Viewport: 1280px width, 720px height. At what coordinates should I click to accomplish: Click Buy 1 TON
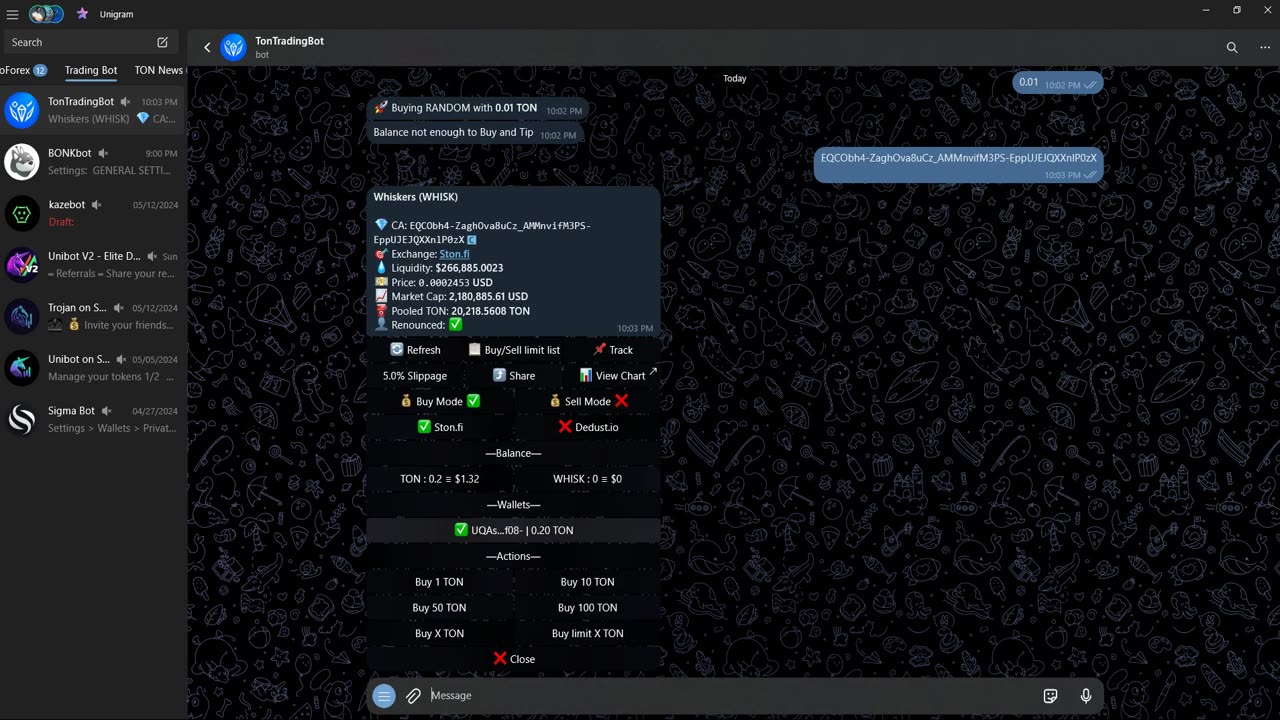click(440, 582)
